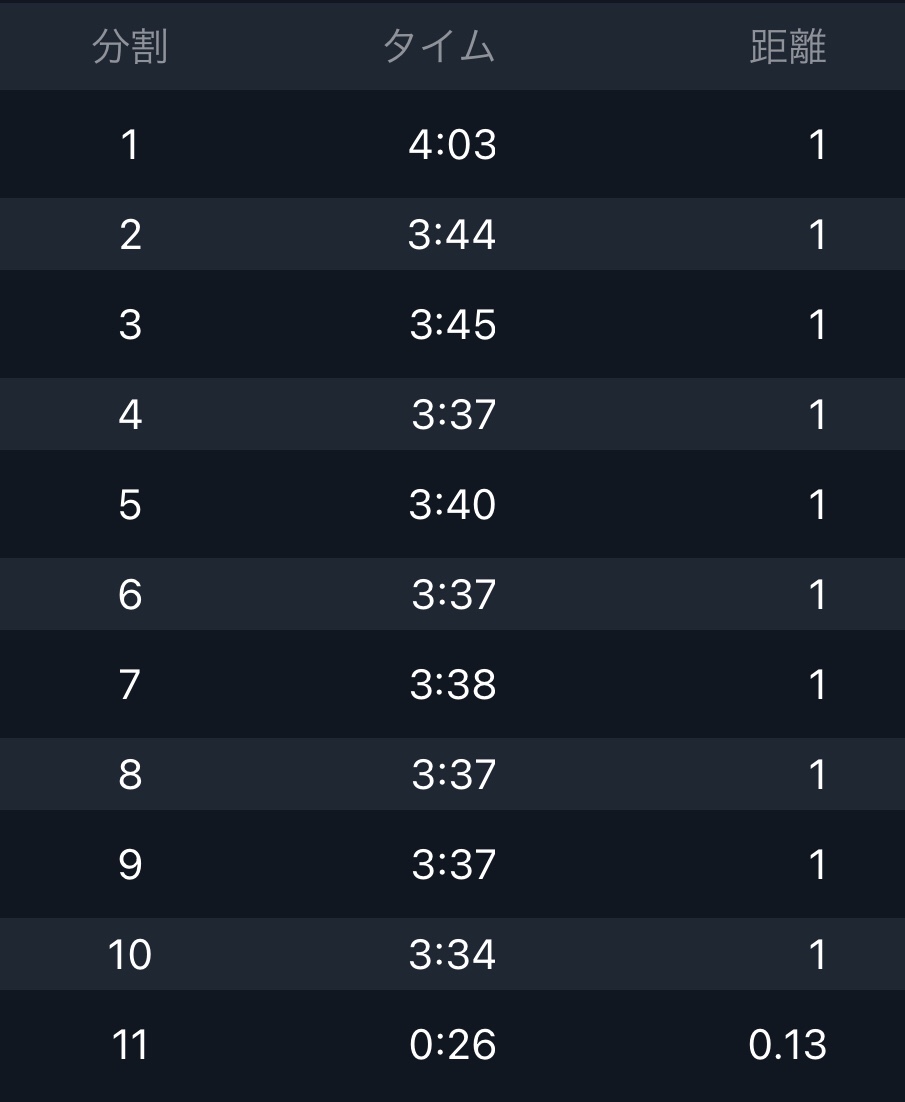905x1102 pixels.
Task: Click the 3:37 time in split 8
Action: click(x=453, y=775)
